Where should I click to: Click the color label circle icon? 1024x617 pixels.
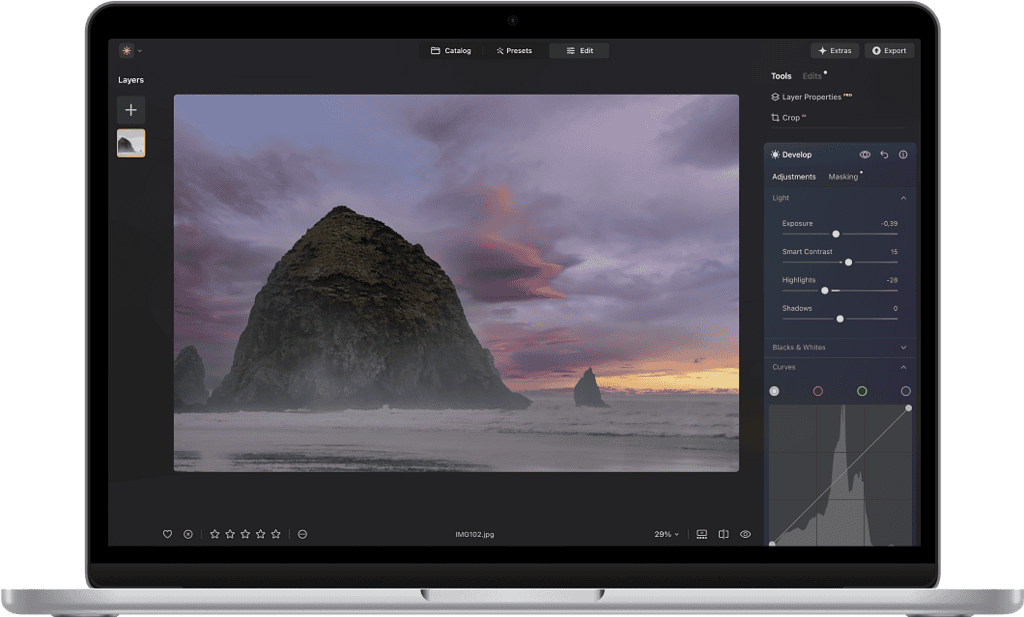tap(302, 534)
